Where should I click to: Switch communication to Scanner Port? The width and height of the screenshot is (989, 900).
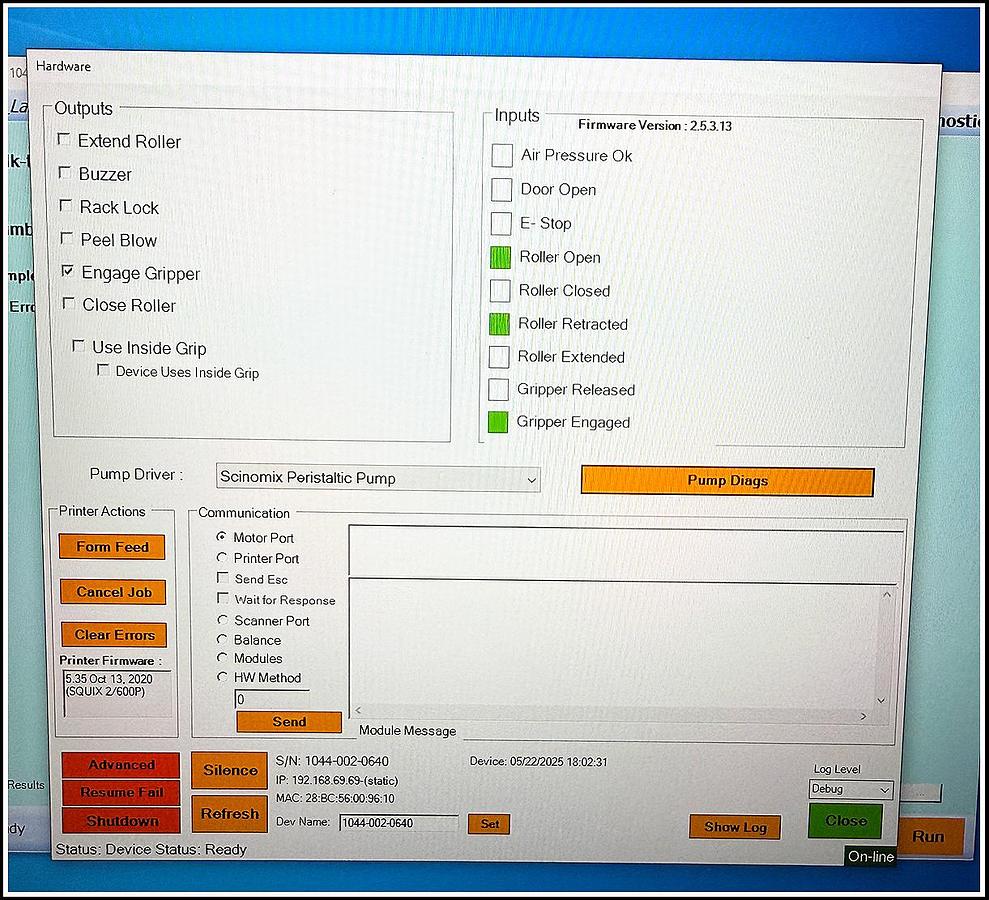[x=222, y=620]
